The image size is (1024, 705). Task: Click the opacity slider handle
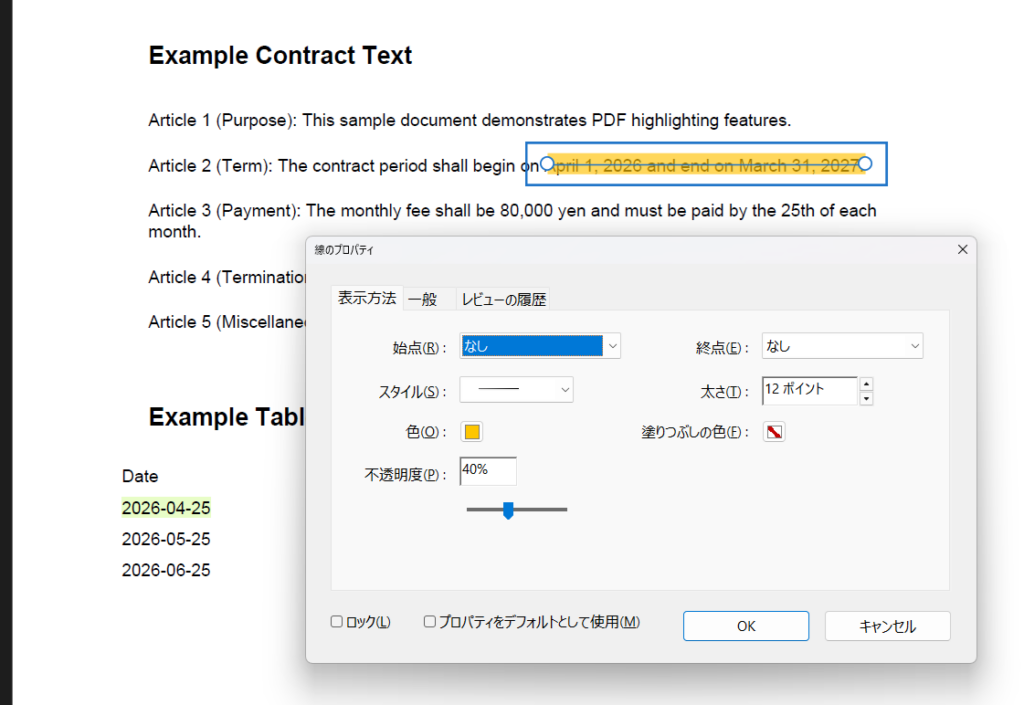pyautogui.click(x=508, y=511)
